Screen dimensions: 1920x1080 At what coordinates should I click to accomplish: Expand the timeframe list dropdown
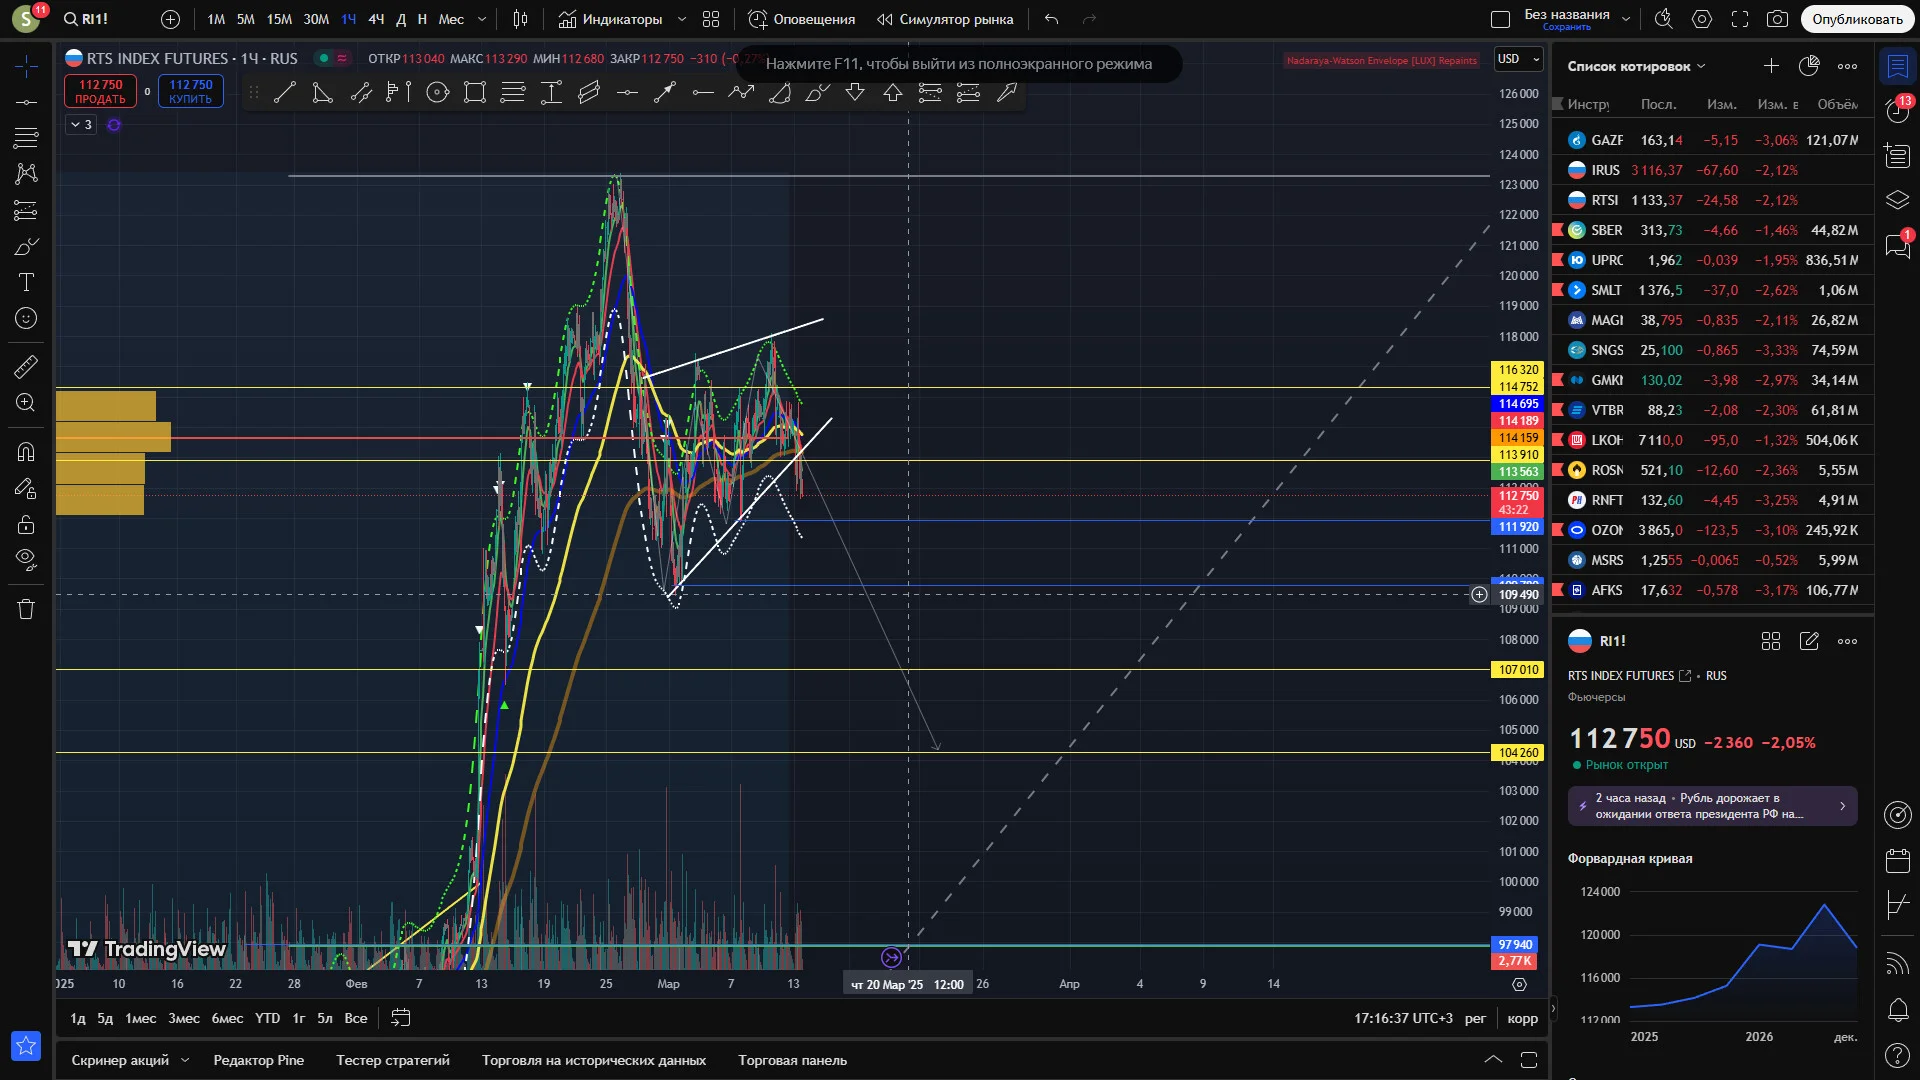(482, 19)
